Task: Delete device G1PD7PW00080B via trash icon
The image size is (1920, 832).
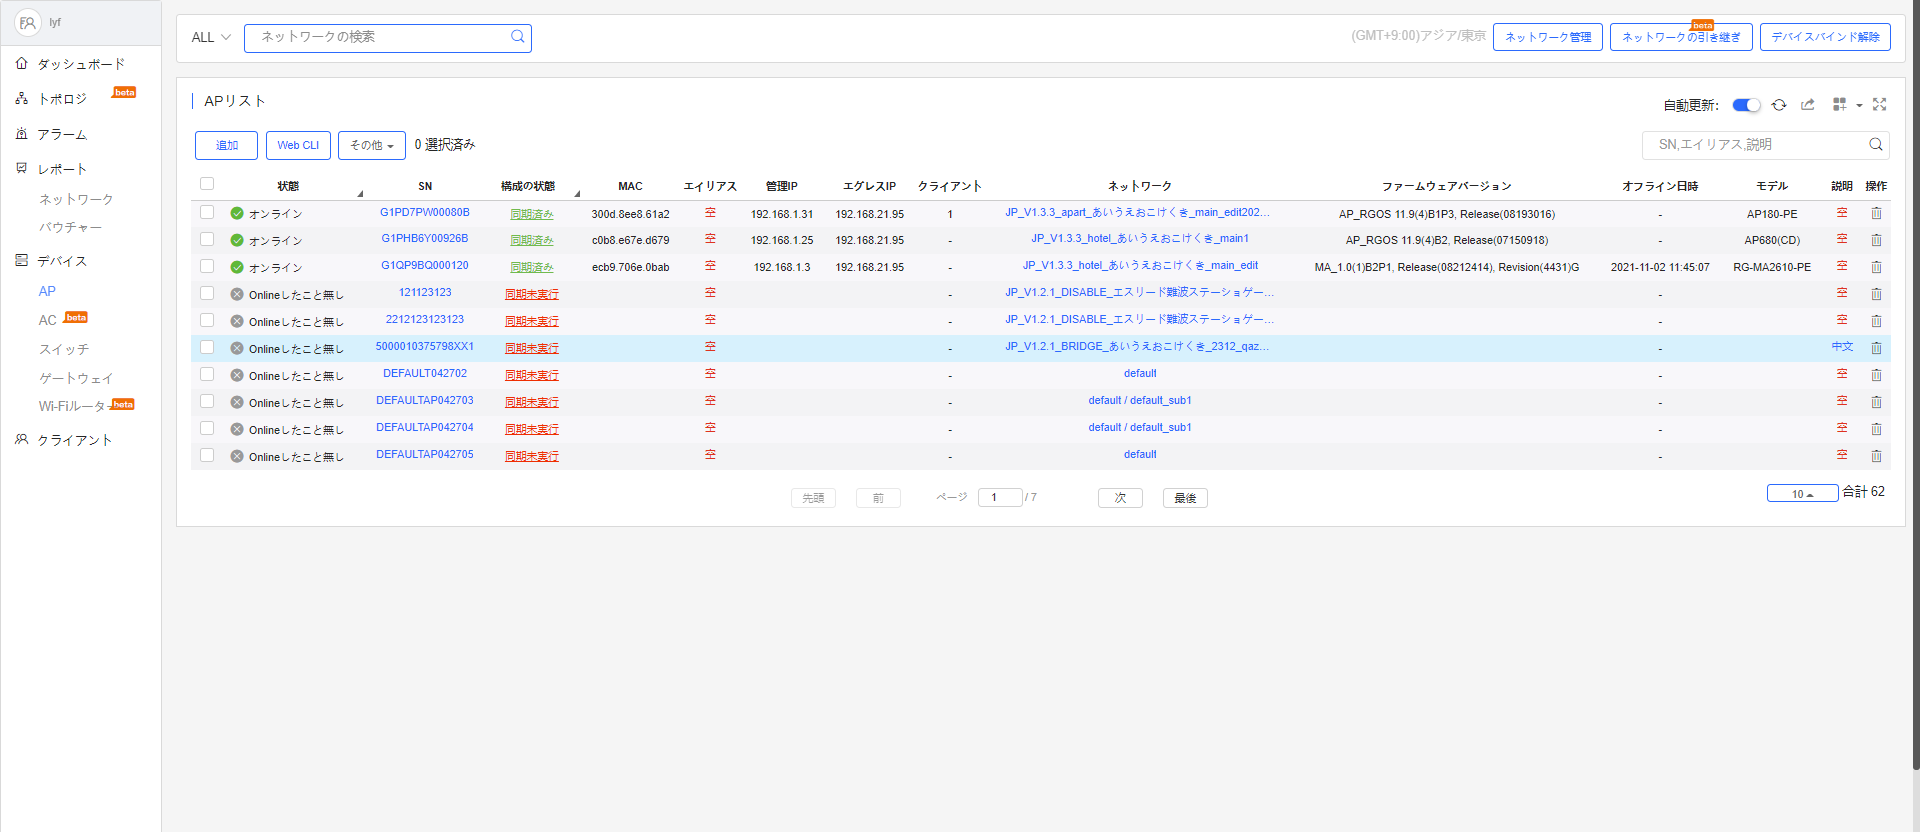Action: click(x=1876, y=213)
